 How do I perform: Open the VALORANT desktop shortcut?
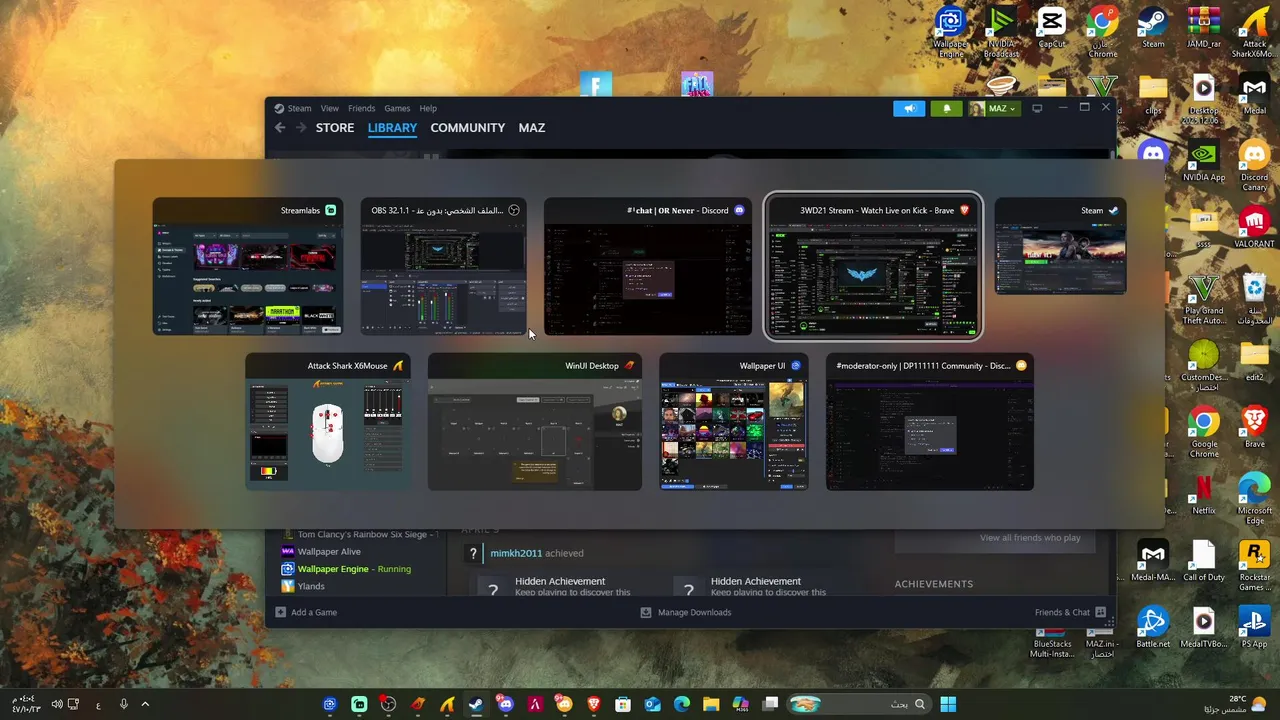tap(1254, 228)
